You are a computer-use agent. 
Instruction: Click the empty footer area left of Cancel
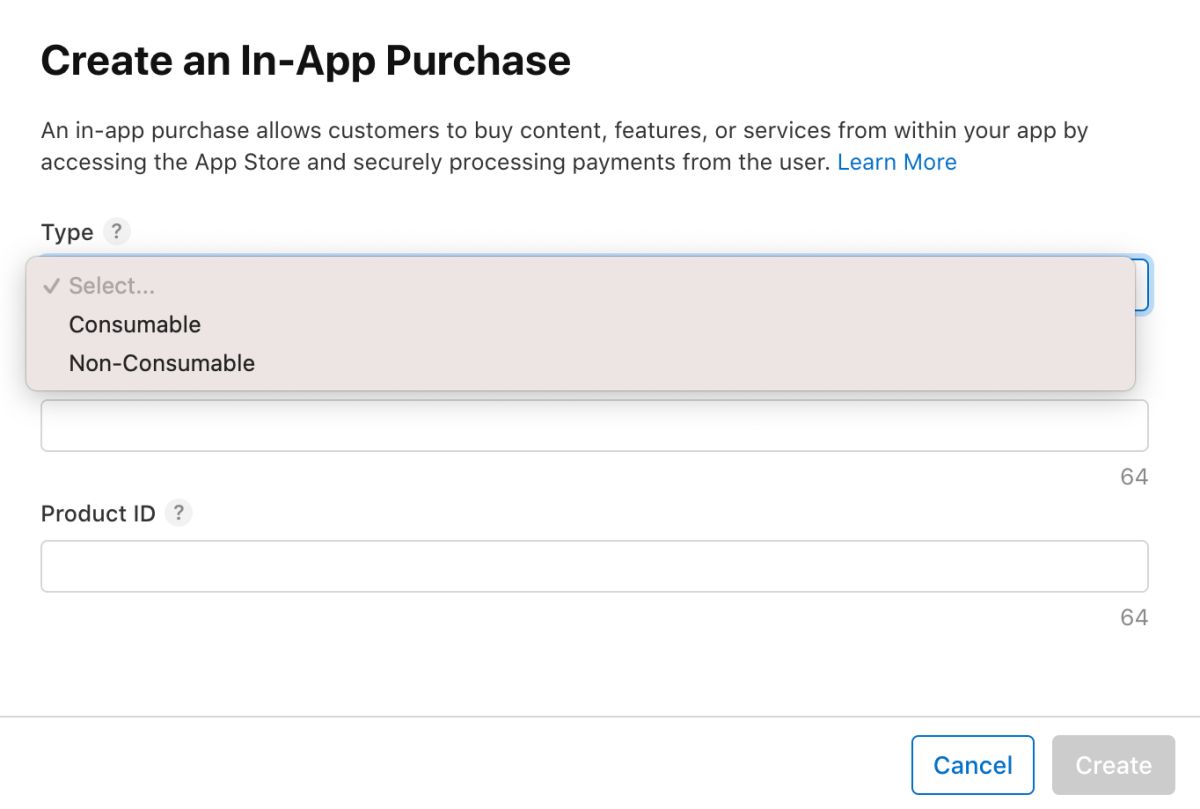pyautogui.click(x=450, y=766)
